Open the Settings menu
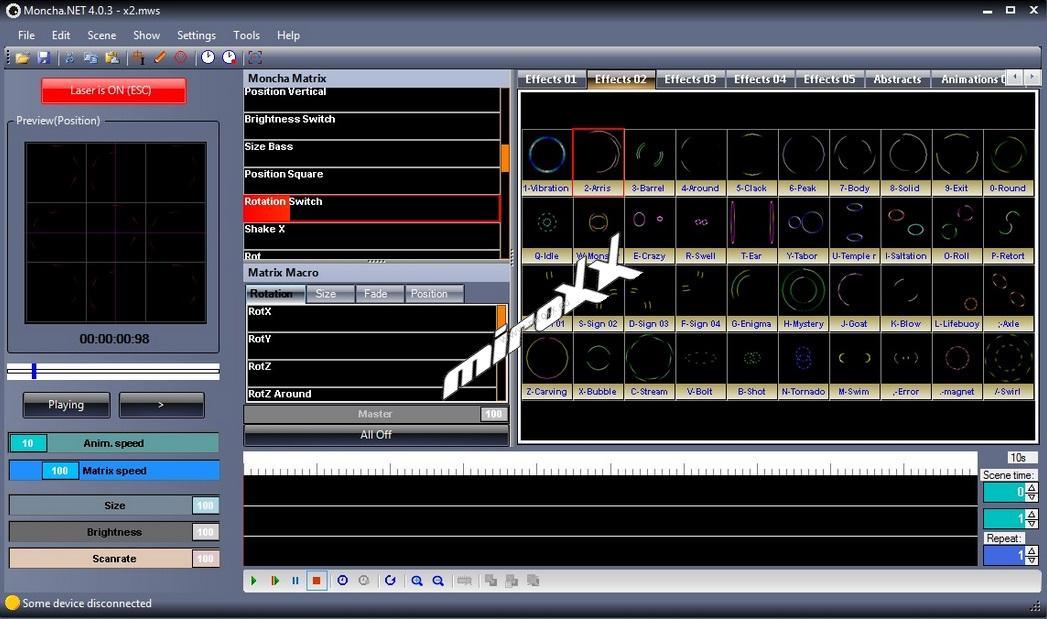The width and height of the screenshot is (1047, 619). (196, 35)
